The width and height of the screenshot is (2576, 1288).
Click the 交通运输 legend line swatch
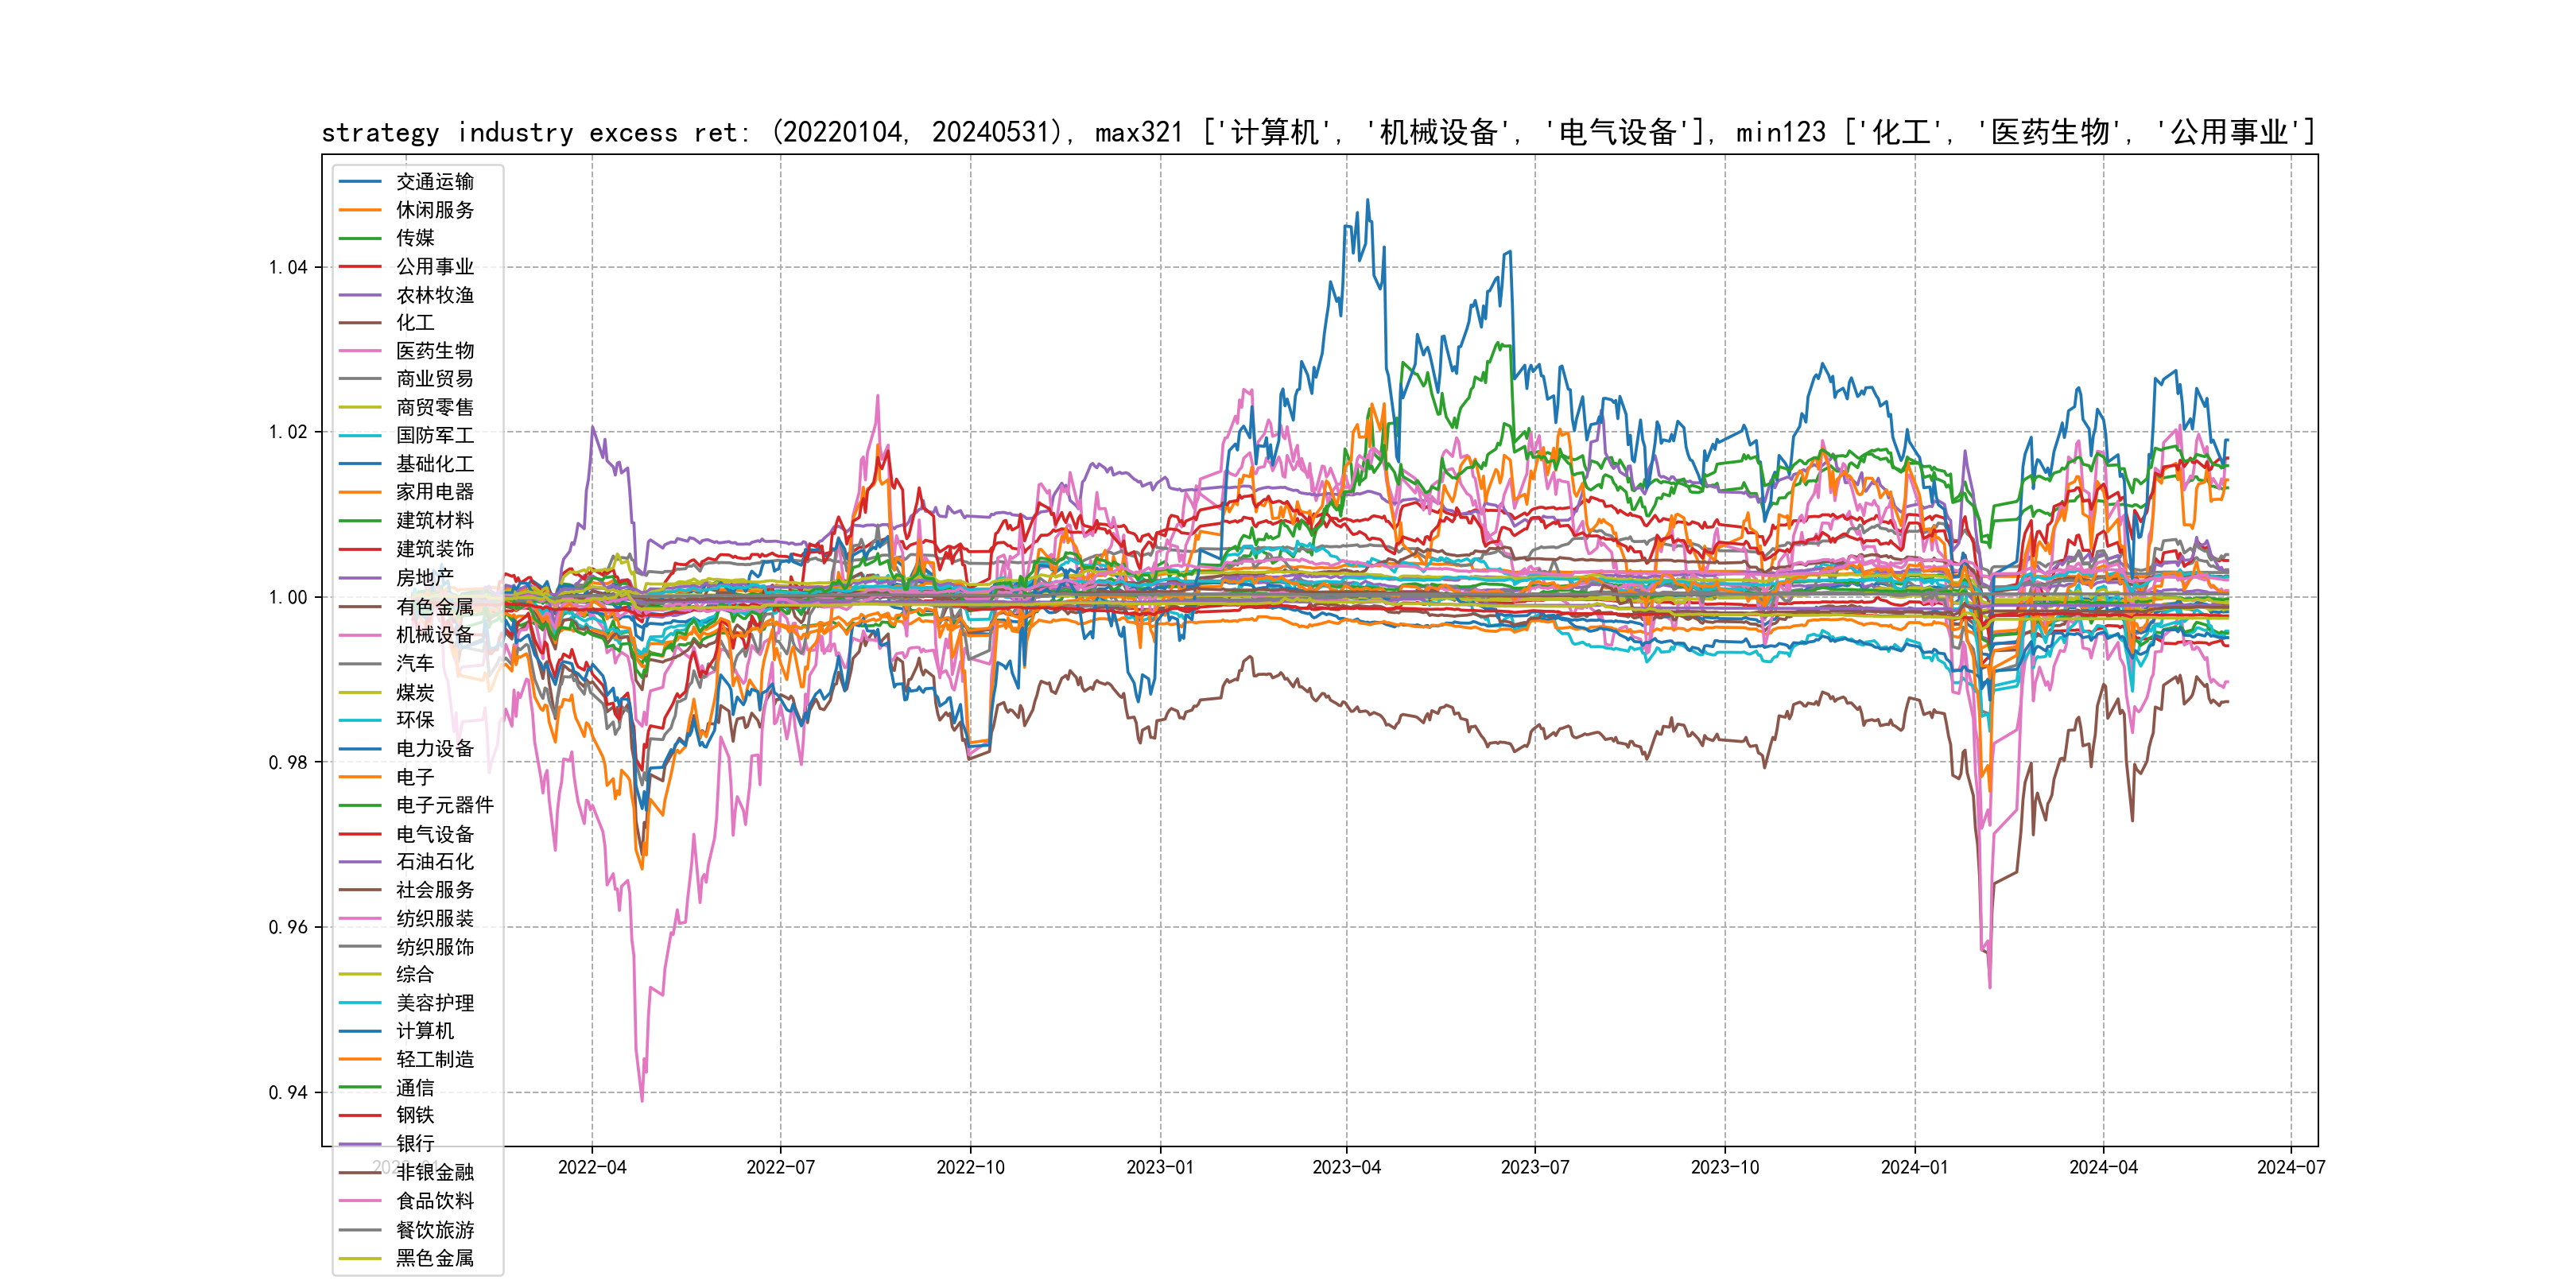coord(360,182)
